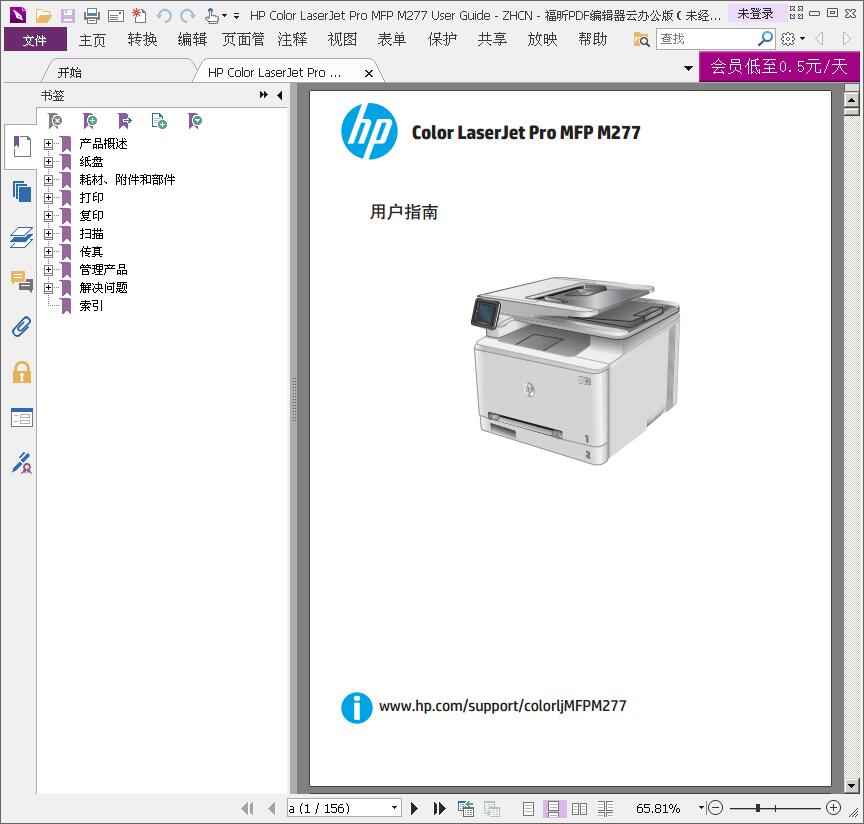
Task: Open the page number dropdown
Action: (x=395, y=808)
